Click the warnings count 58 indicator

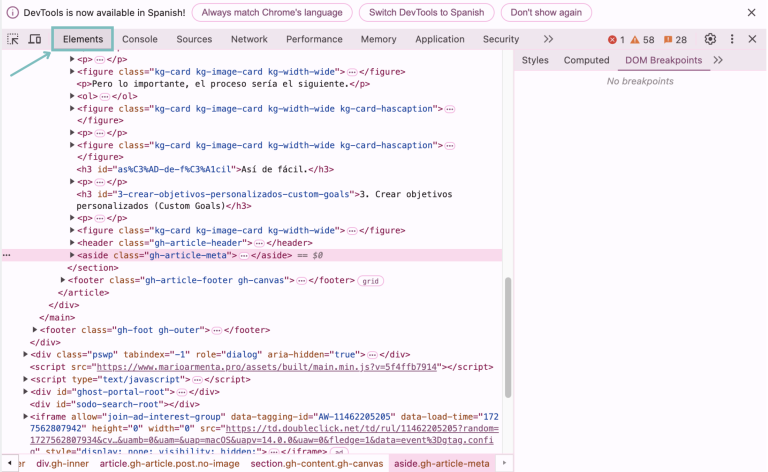[642, 40]
